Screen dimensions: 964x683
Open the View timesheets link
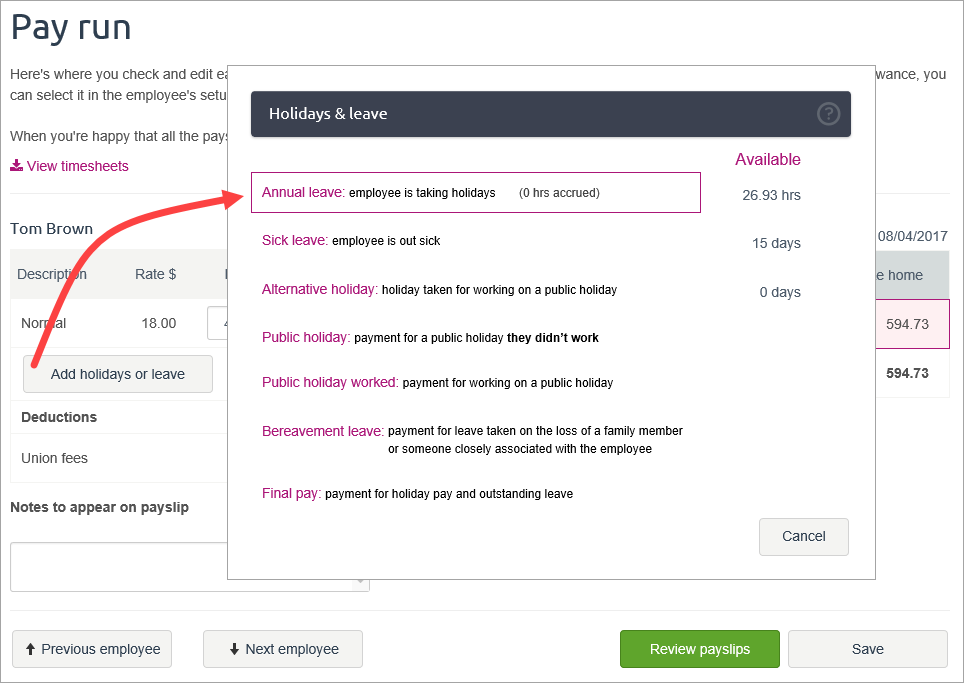[77, 166]
